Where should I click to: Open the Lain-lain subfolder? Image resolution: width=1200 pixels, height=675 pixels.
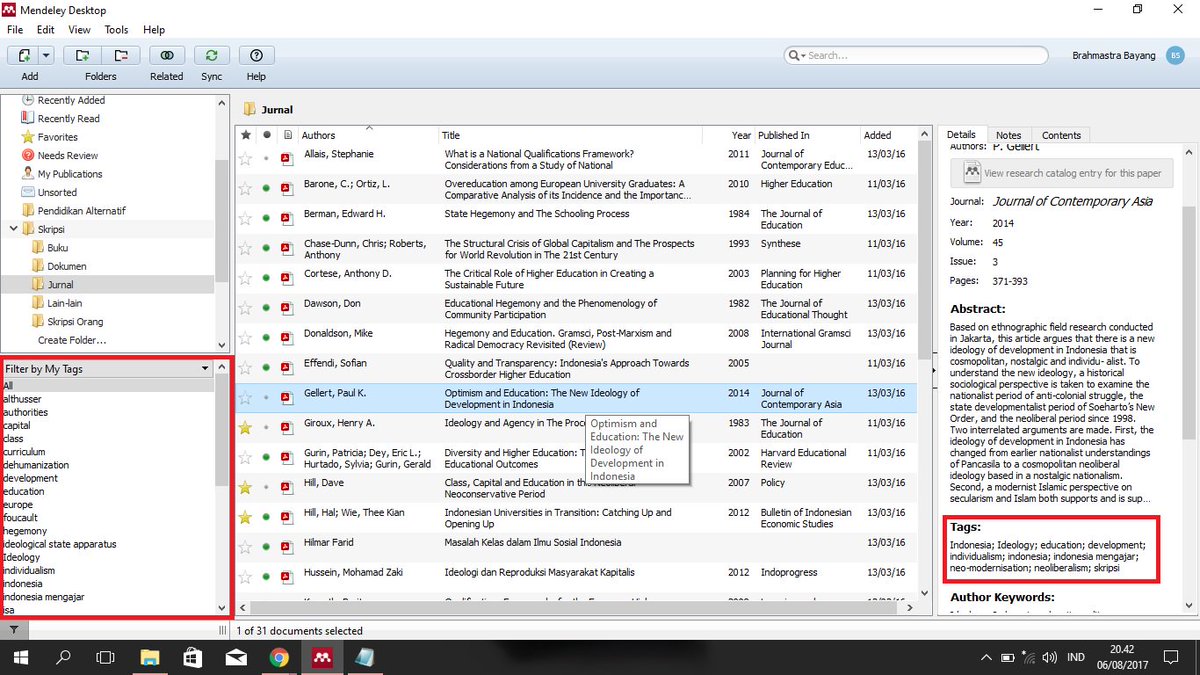pyautogui.click(x=64, y=303)
